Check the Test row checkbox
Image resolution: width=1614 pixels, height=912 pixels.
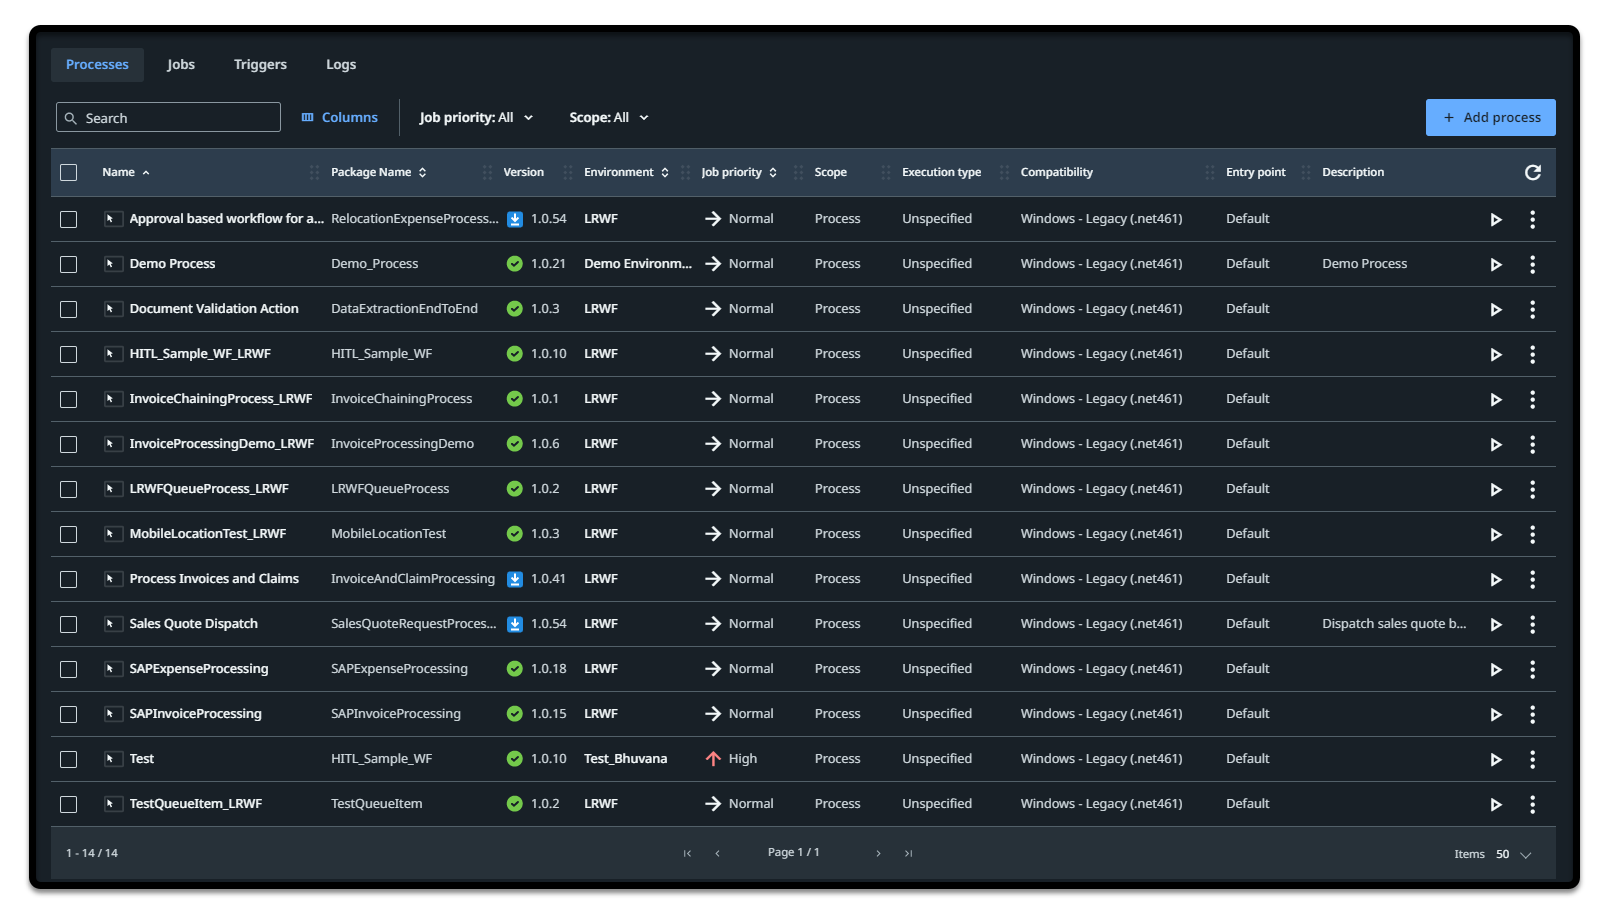click(x=69, y=760)
